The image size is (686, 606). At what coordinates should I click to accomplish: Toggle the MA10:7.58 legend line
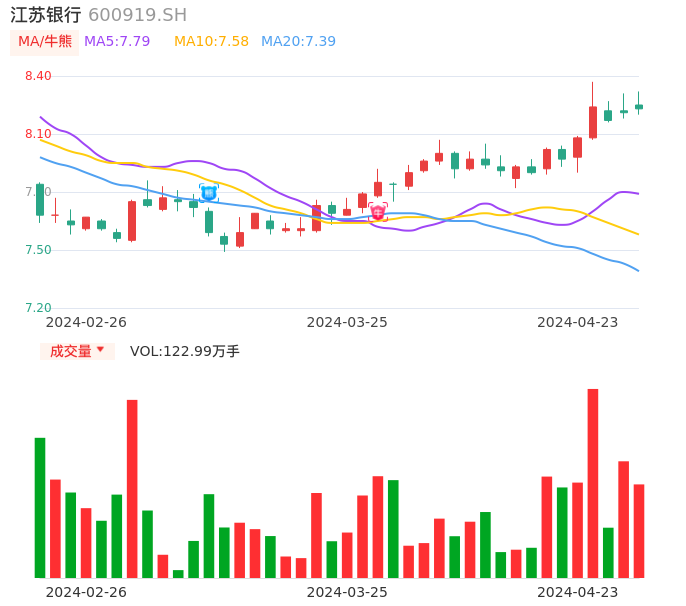tap(211, 41)
